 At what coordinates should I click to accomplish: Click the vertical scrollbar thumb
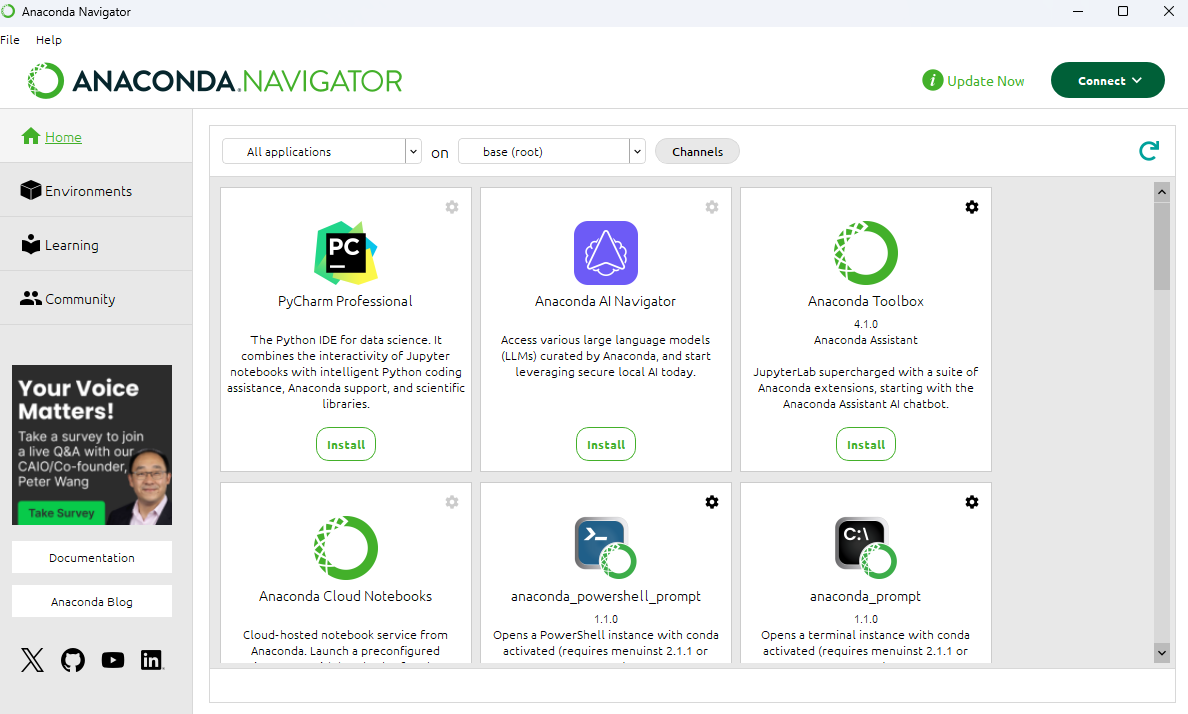click(x=1161, y=246)
